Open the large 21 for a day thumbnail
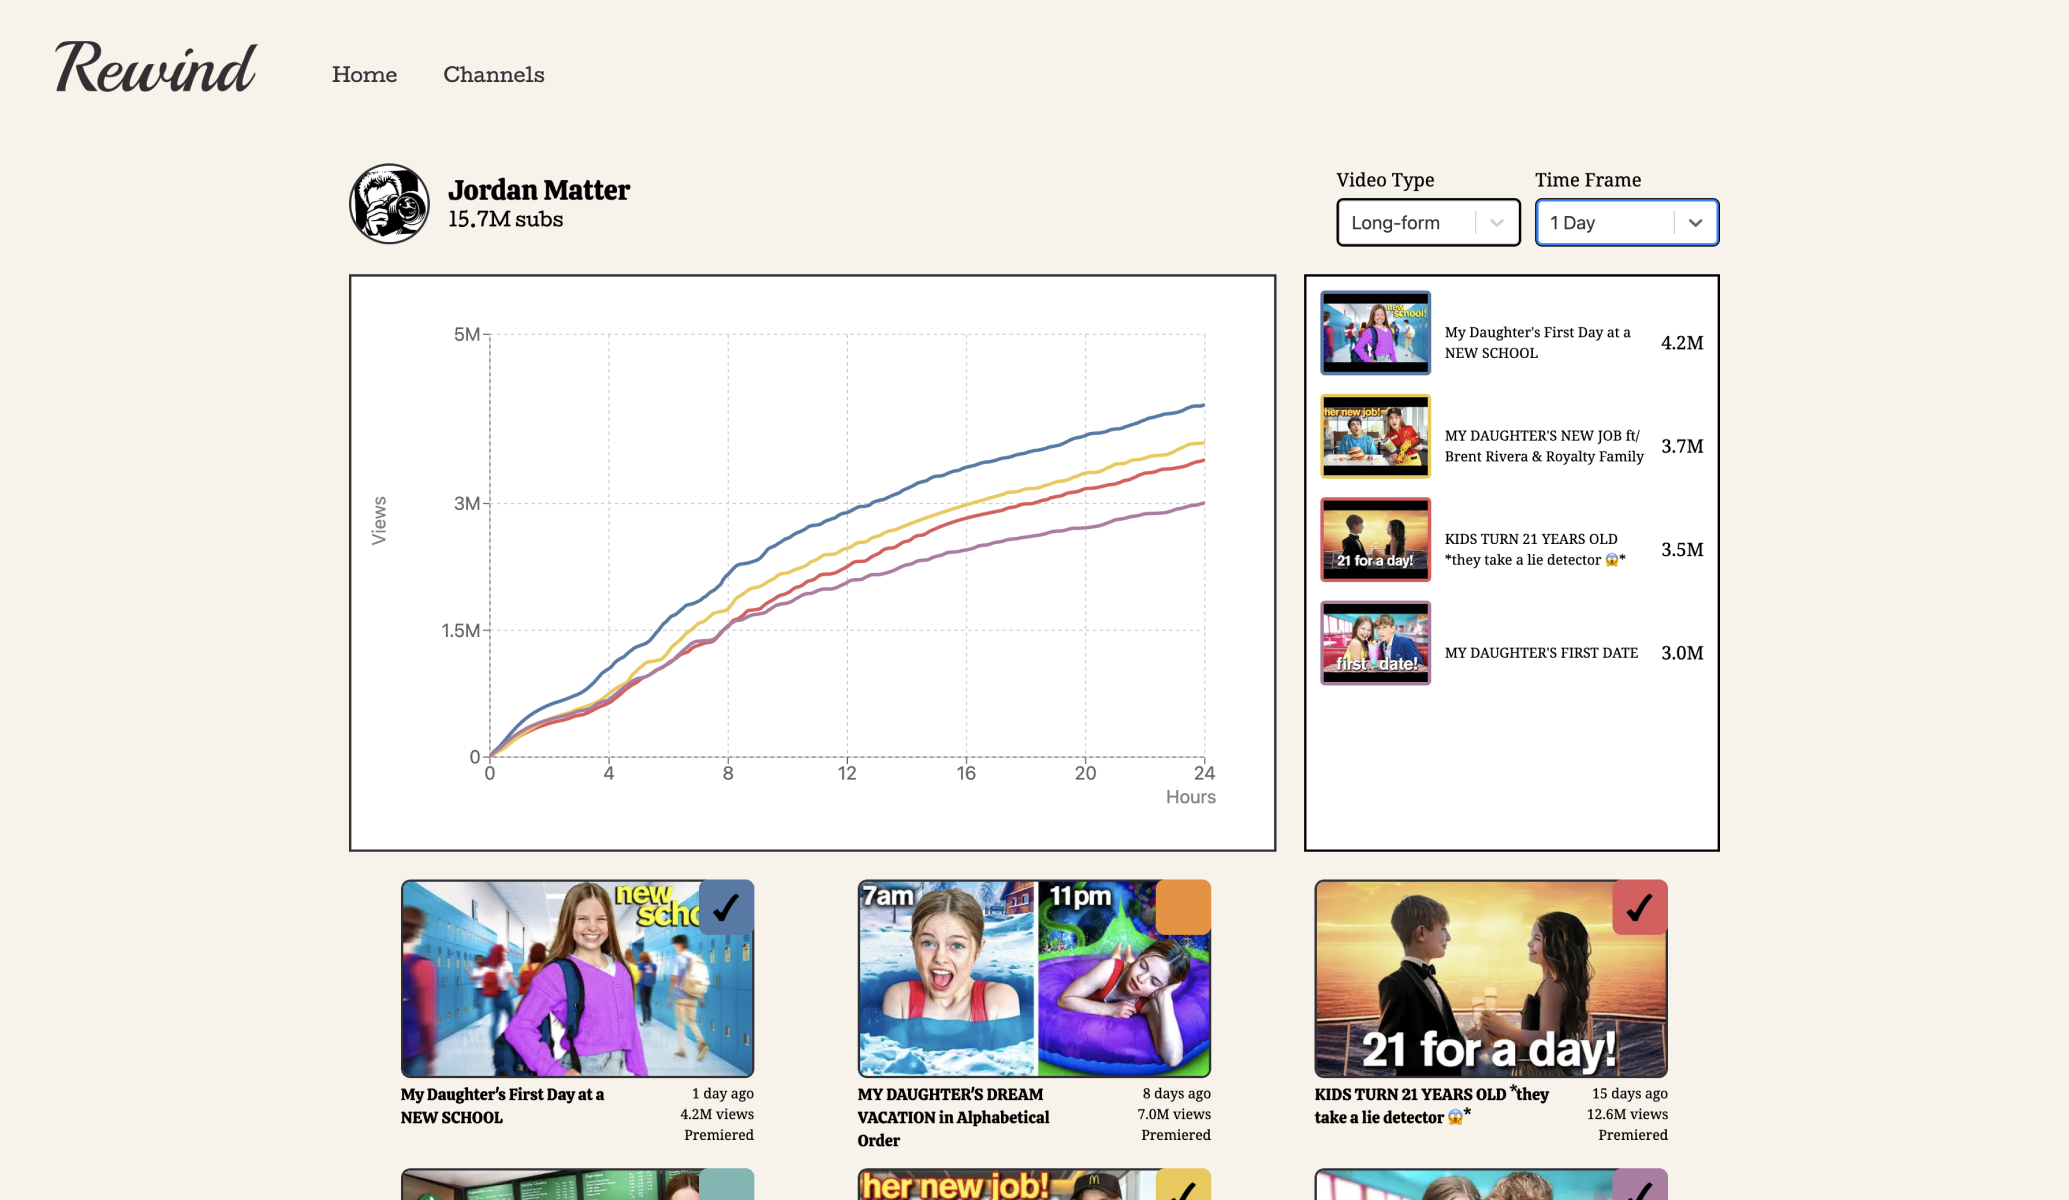 click(1491, 979)
